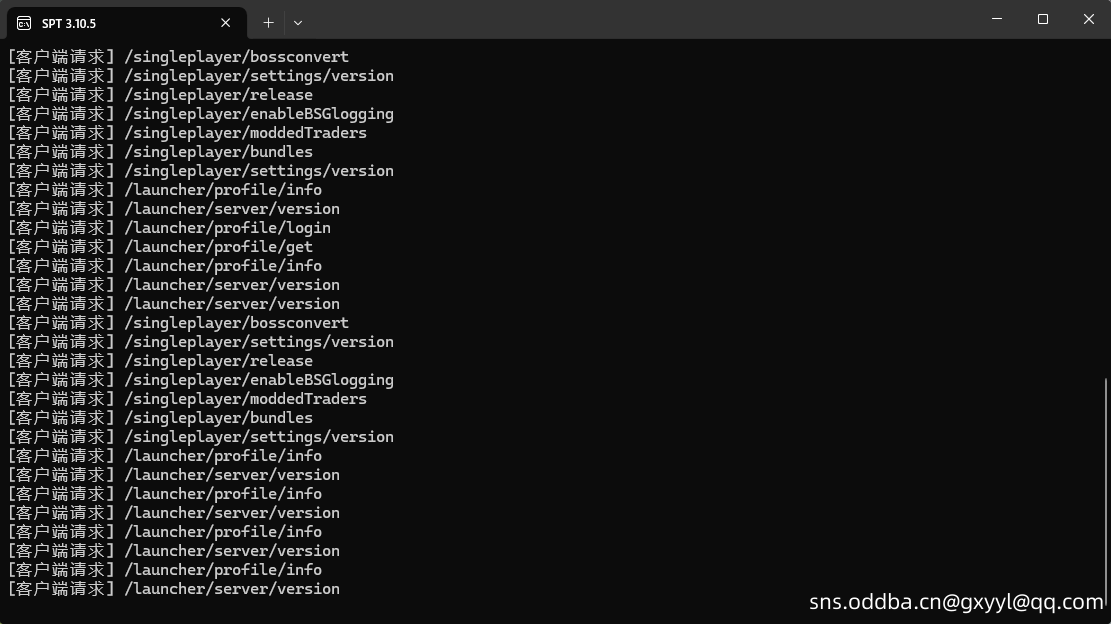The image size is (1111, 624).
Task: Click the sns.oddba.cn watermark text
Action: 956,602
